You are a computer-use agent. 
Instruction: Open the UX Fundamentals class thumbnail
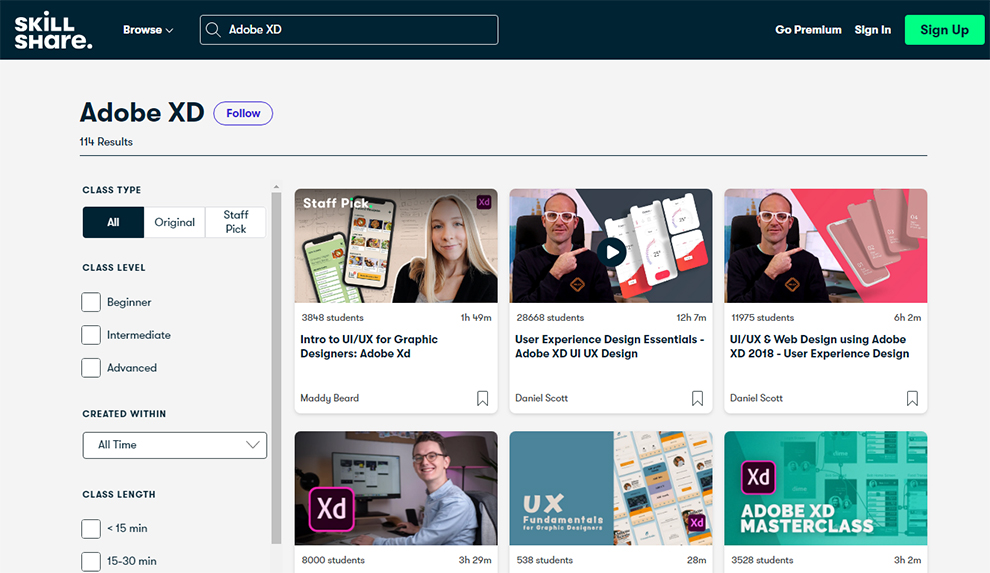[x=611, y=488]
